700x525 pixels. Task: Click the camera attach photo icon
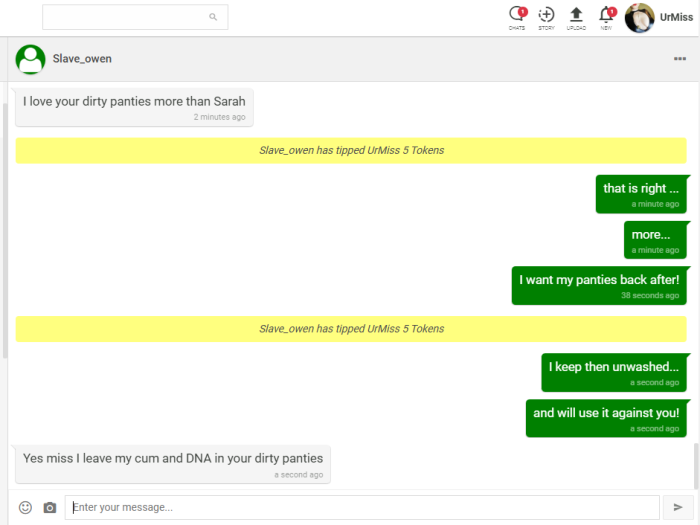(x=50, y=508)
